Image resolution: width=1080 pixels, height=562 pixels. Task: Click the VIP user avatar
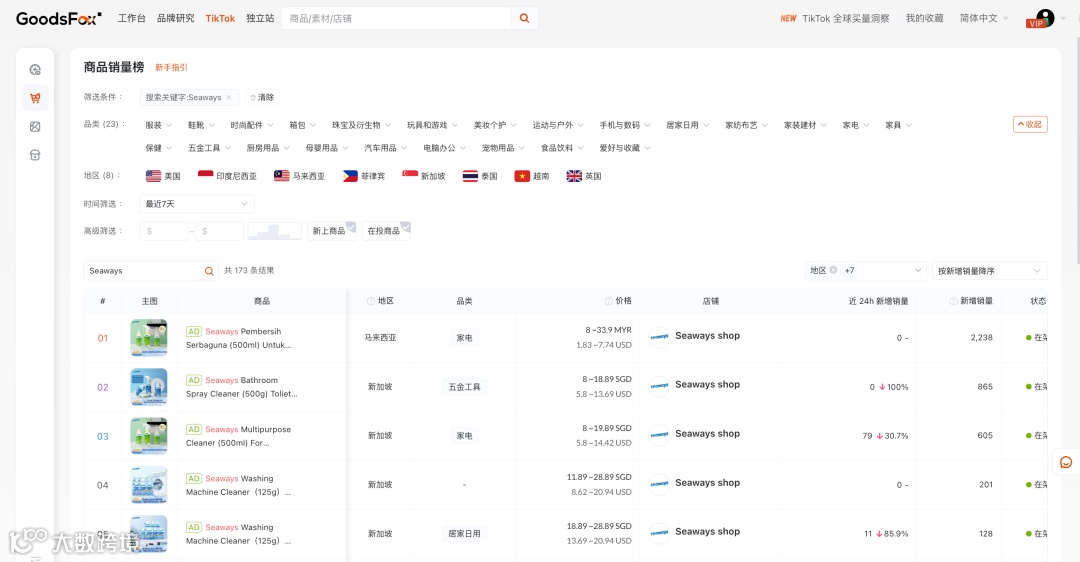tap(1041, 19)
